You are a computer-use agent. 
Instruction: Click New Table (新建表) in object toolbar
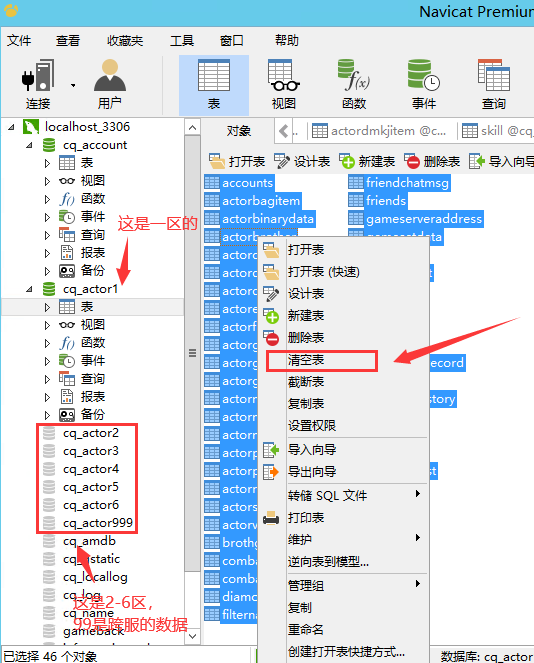(367, 161)
